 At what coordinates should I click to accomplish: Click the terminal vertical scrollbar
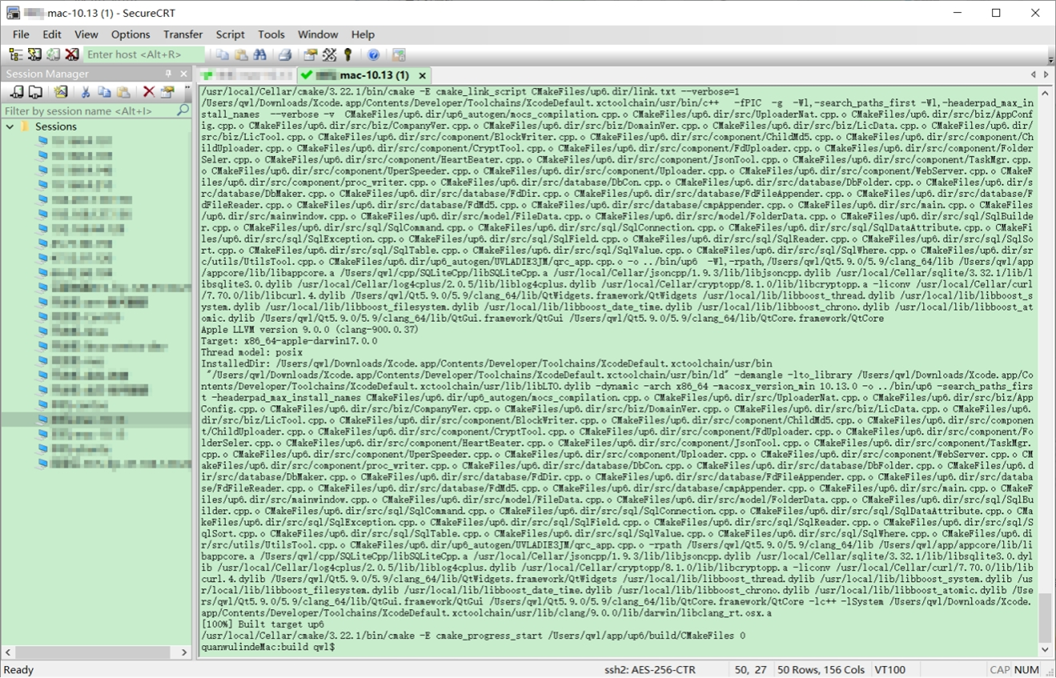1045,360
